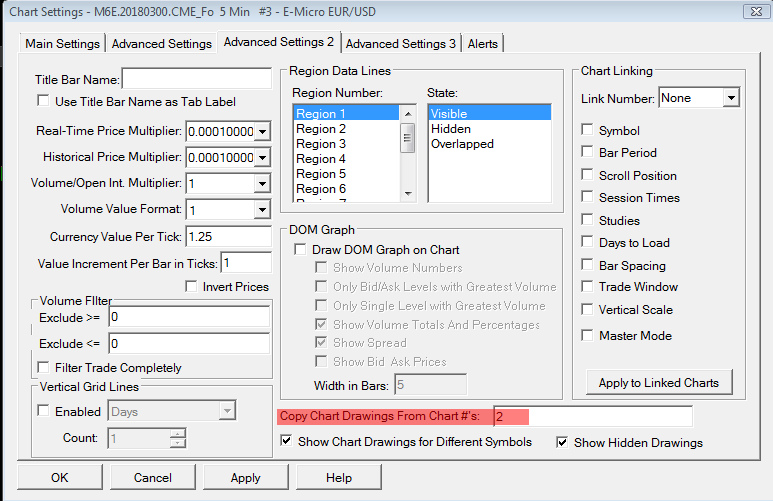Click the Apply button

246,477
